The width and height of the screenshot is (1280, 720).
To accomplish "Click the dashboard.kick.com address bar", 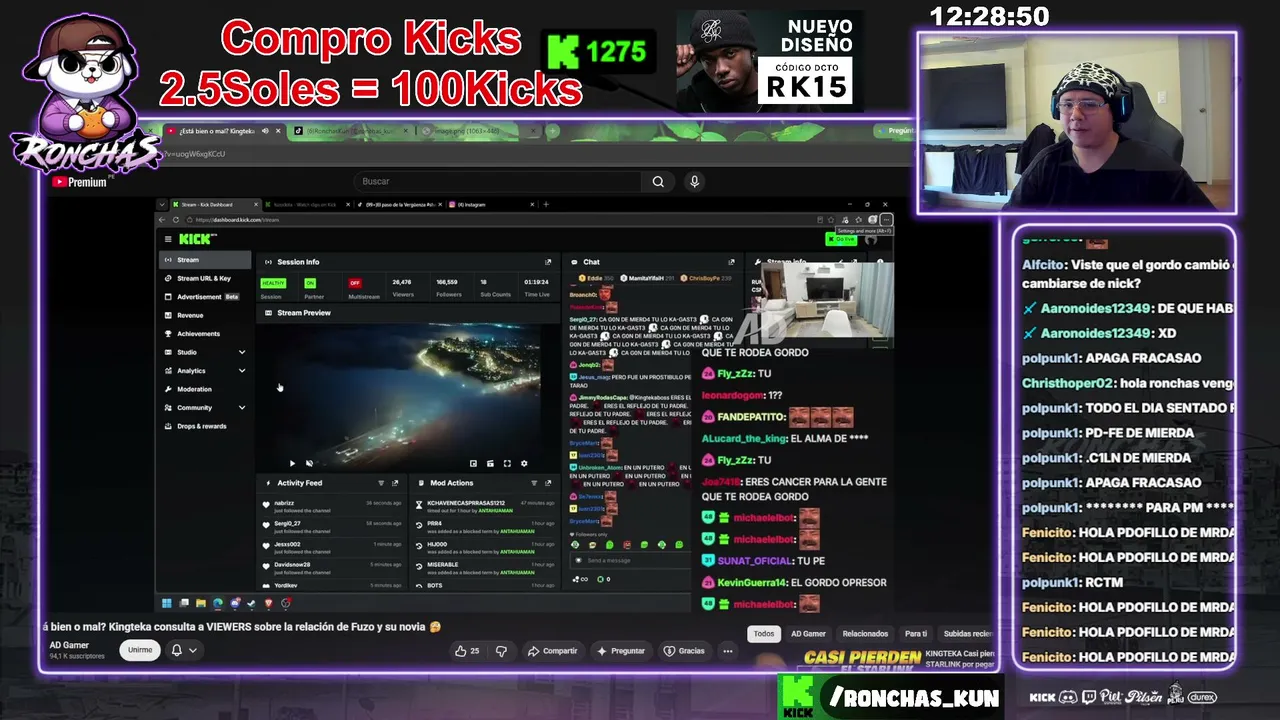I will pos(500,220).
